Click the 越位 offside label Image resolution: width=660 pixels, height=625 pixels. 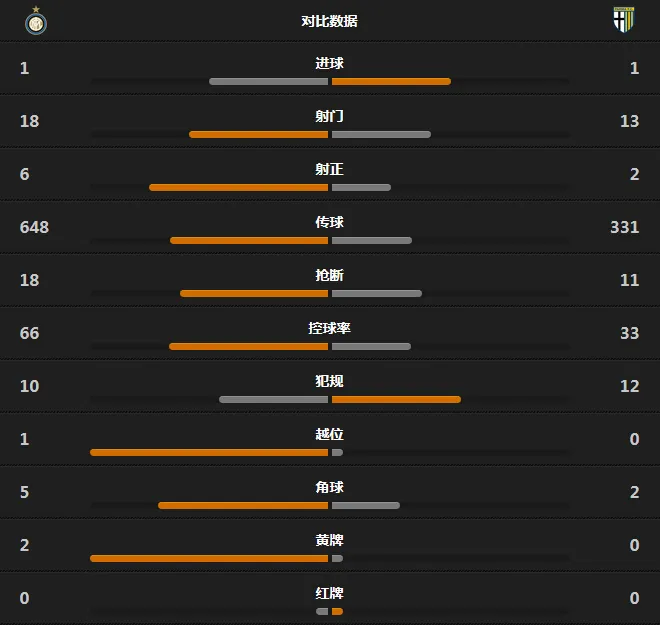(x=330, y=434)
